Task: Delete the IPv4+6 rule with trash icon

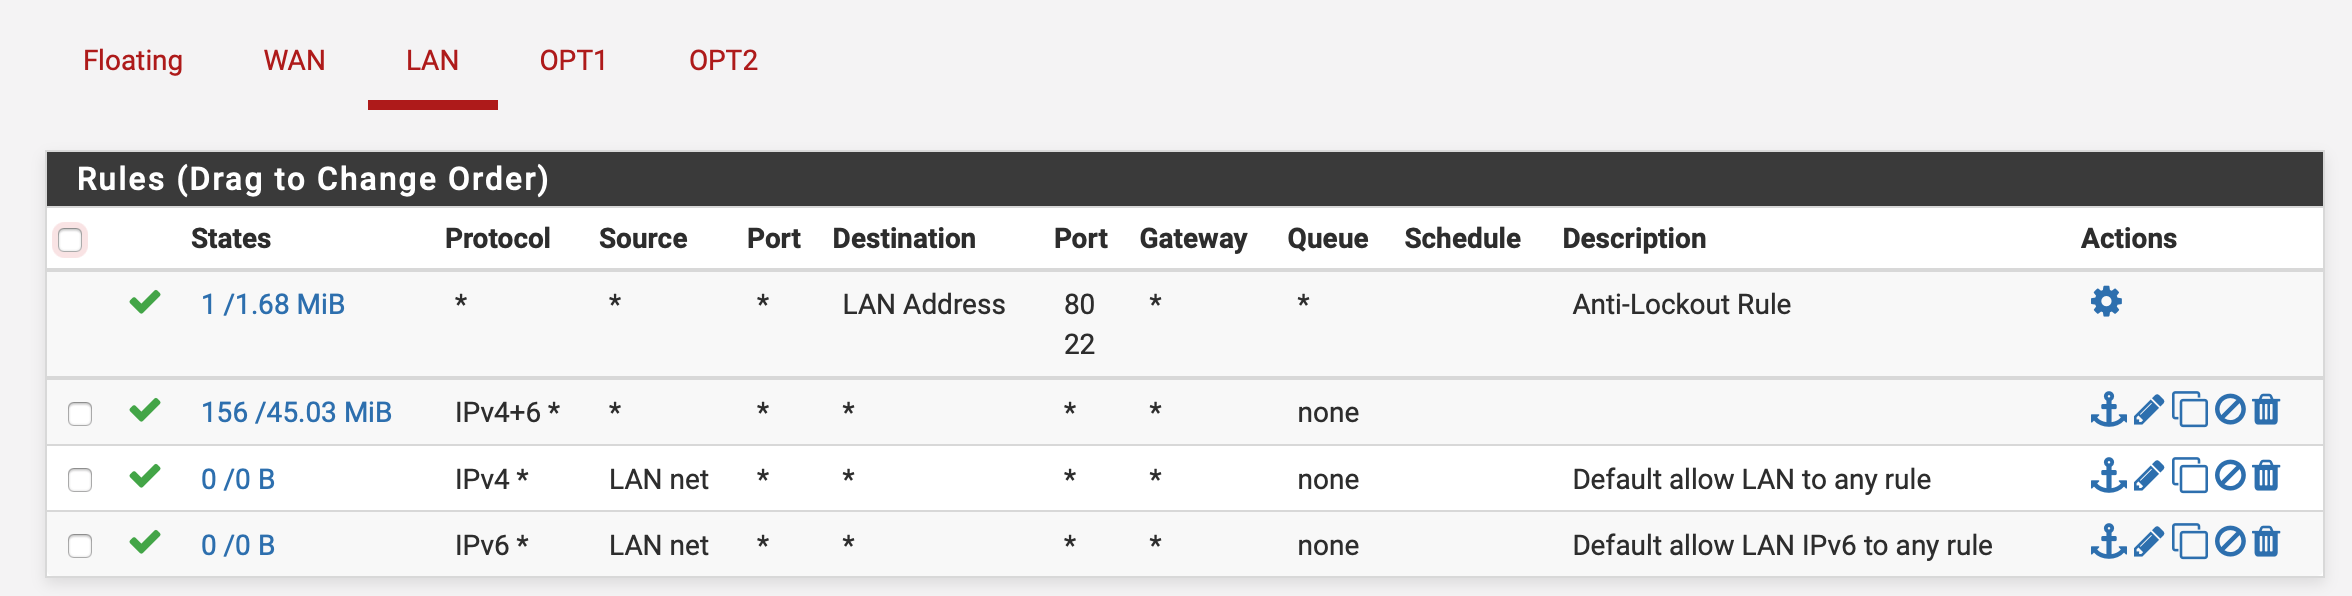Action: (x=2267, y=410)
